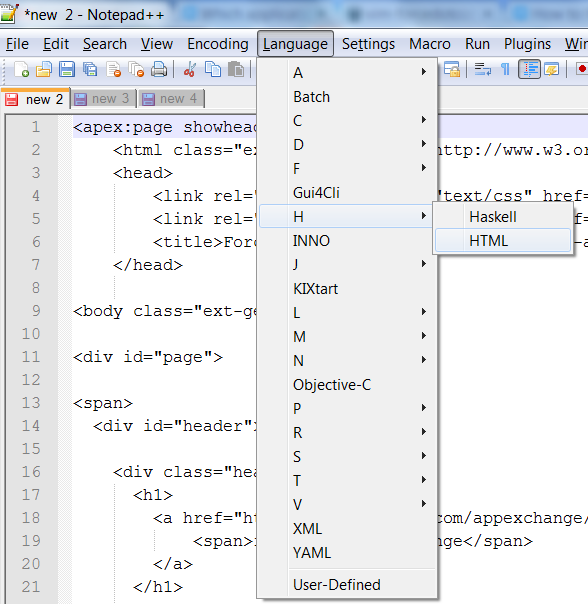Click the <head> tag on line 3
Image resolution: width=588 pixels, height=604 pixels.
[143, 173]
